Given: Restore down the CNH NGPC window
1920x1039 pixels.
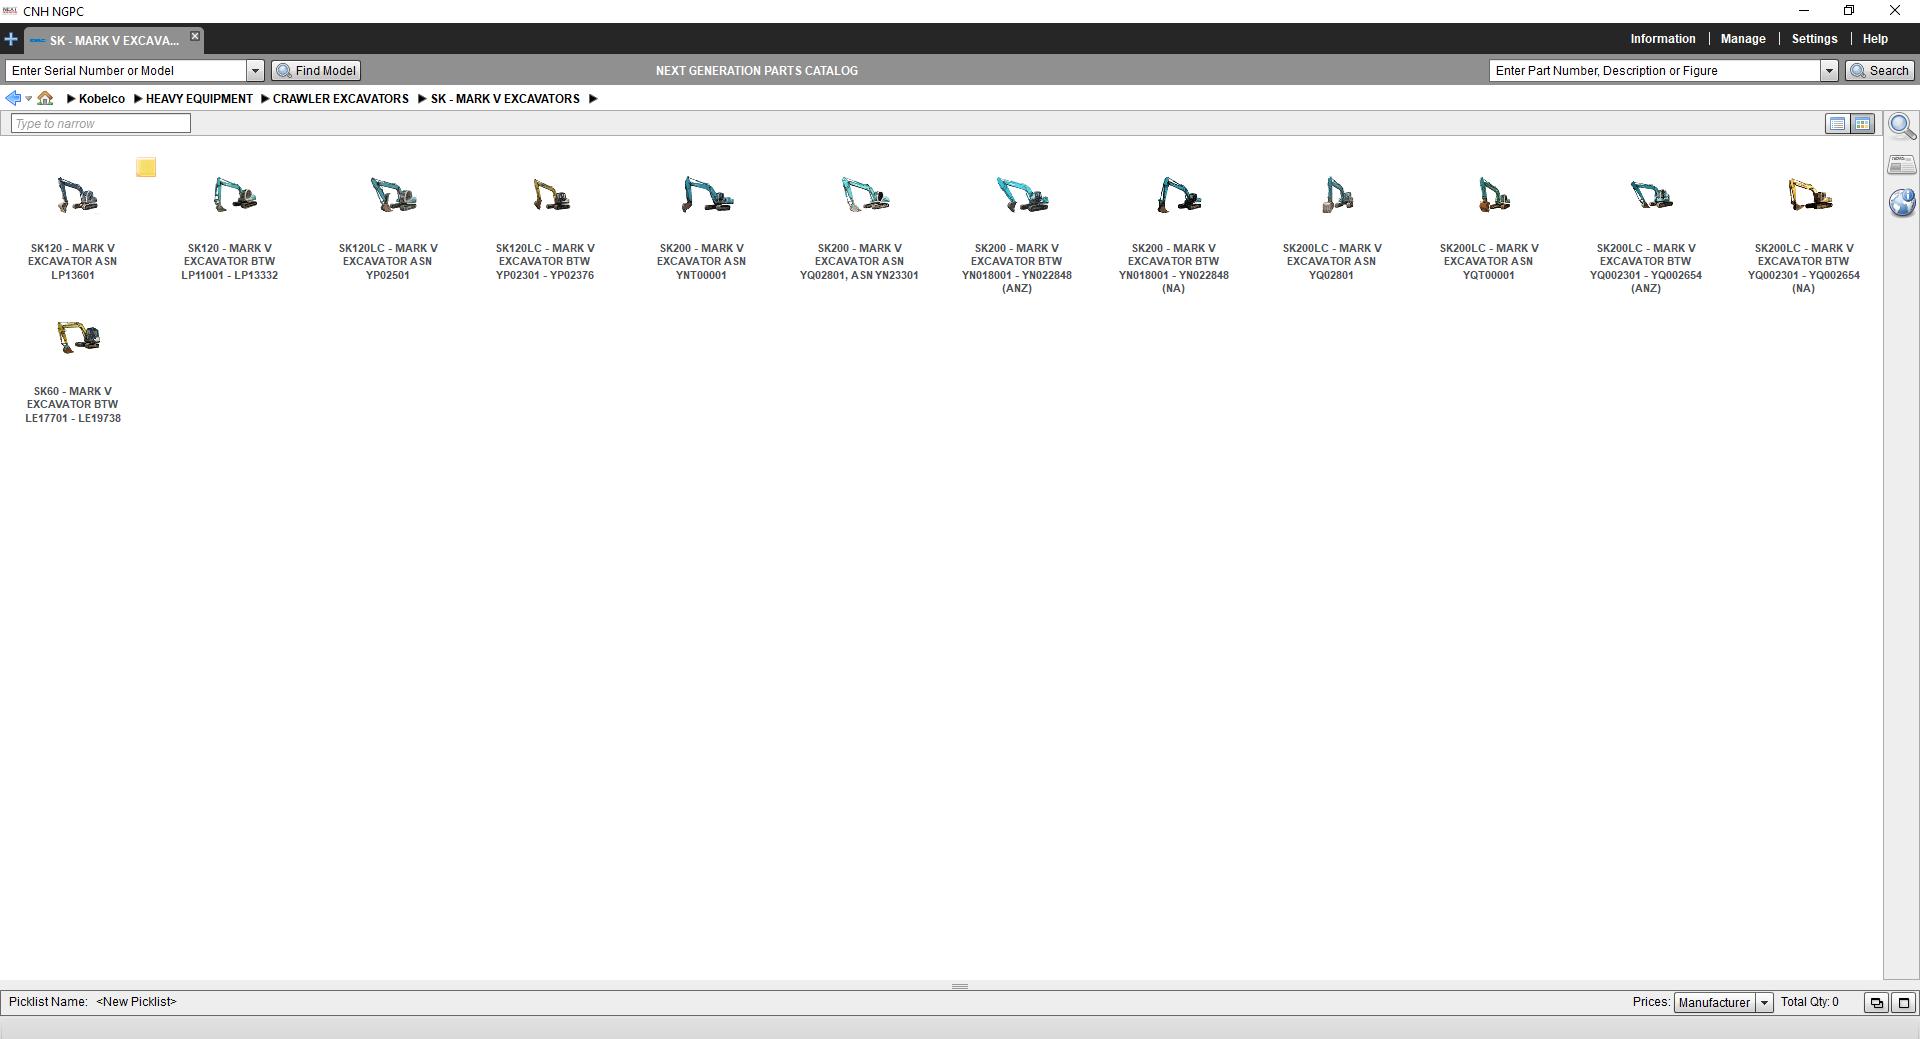Looking at the screenshot, I should [x=1849, y=11].
